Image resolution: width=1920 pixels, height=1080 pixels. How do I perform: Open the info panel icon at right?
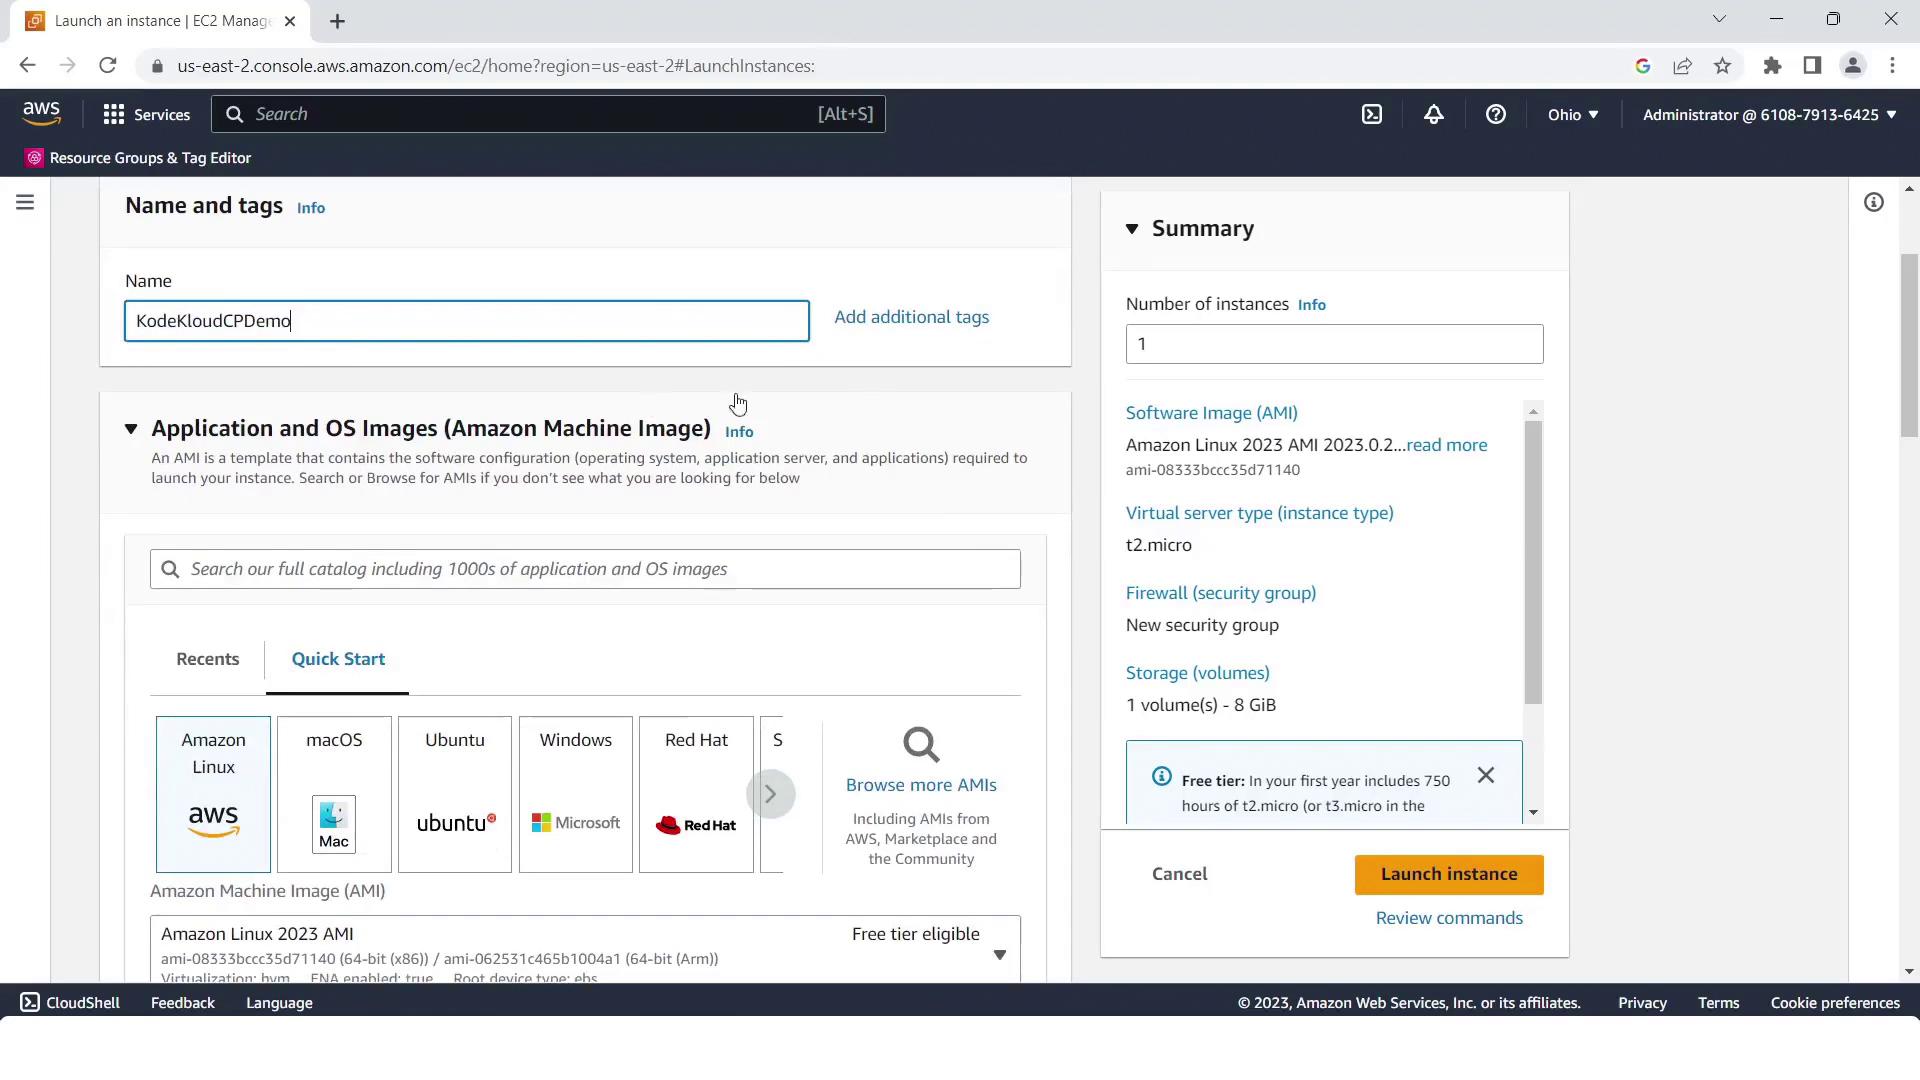1873,203
